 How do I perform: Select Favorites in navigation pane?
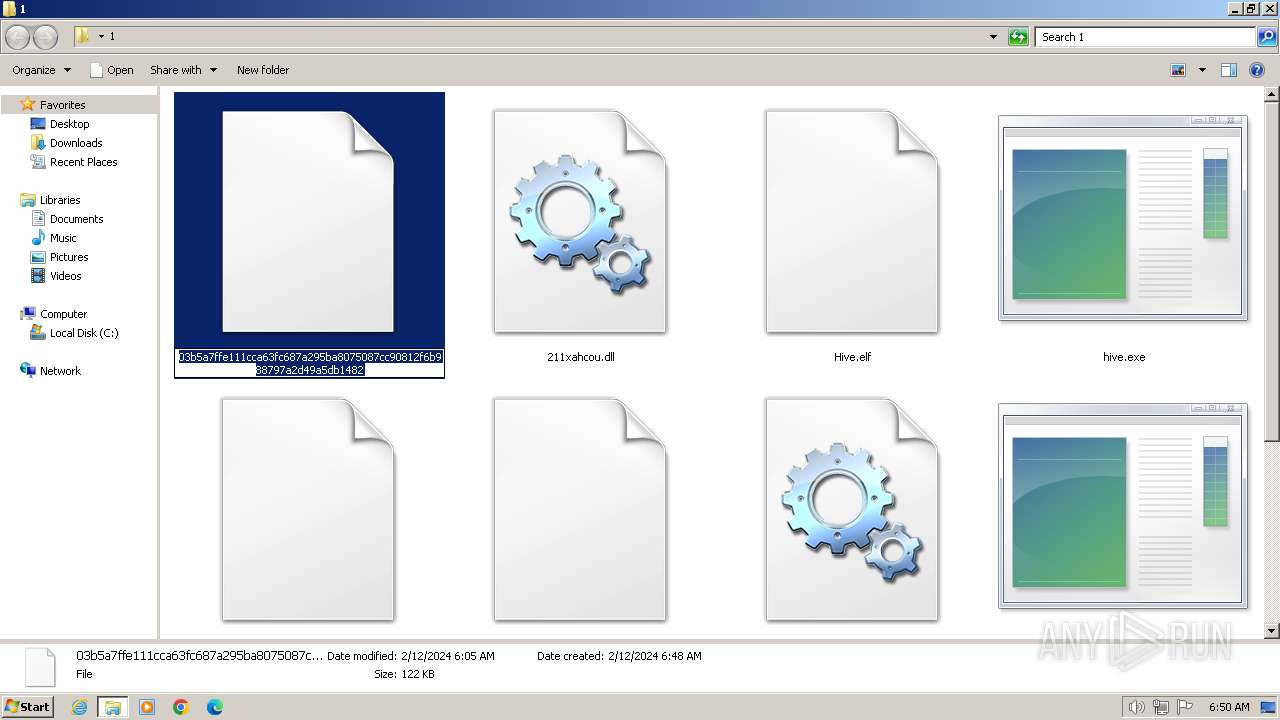click(x=62, y=105)
